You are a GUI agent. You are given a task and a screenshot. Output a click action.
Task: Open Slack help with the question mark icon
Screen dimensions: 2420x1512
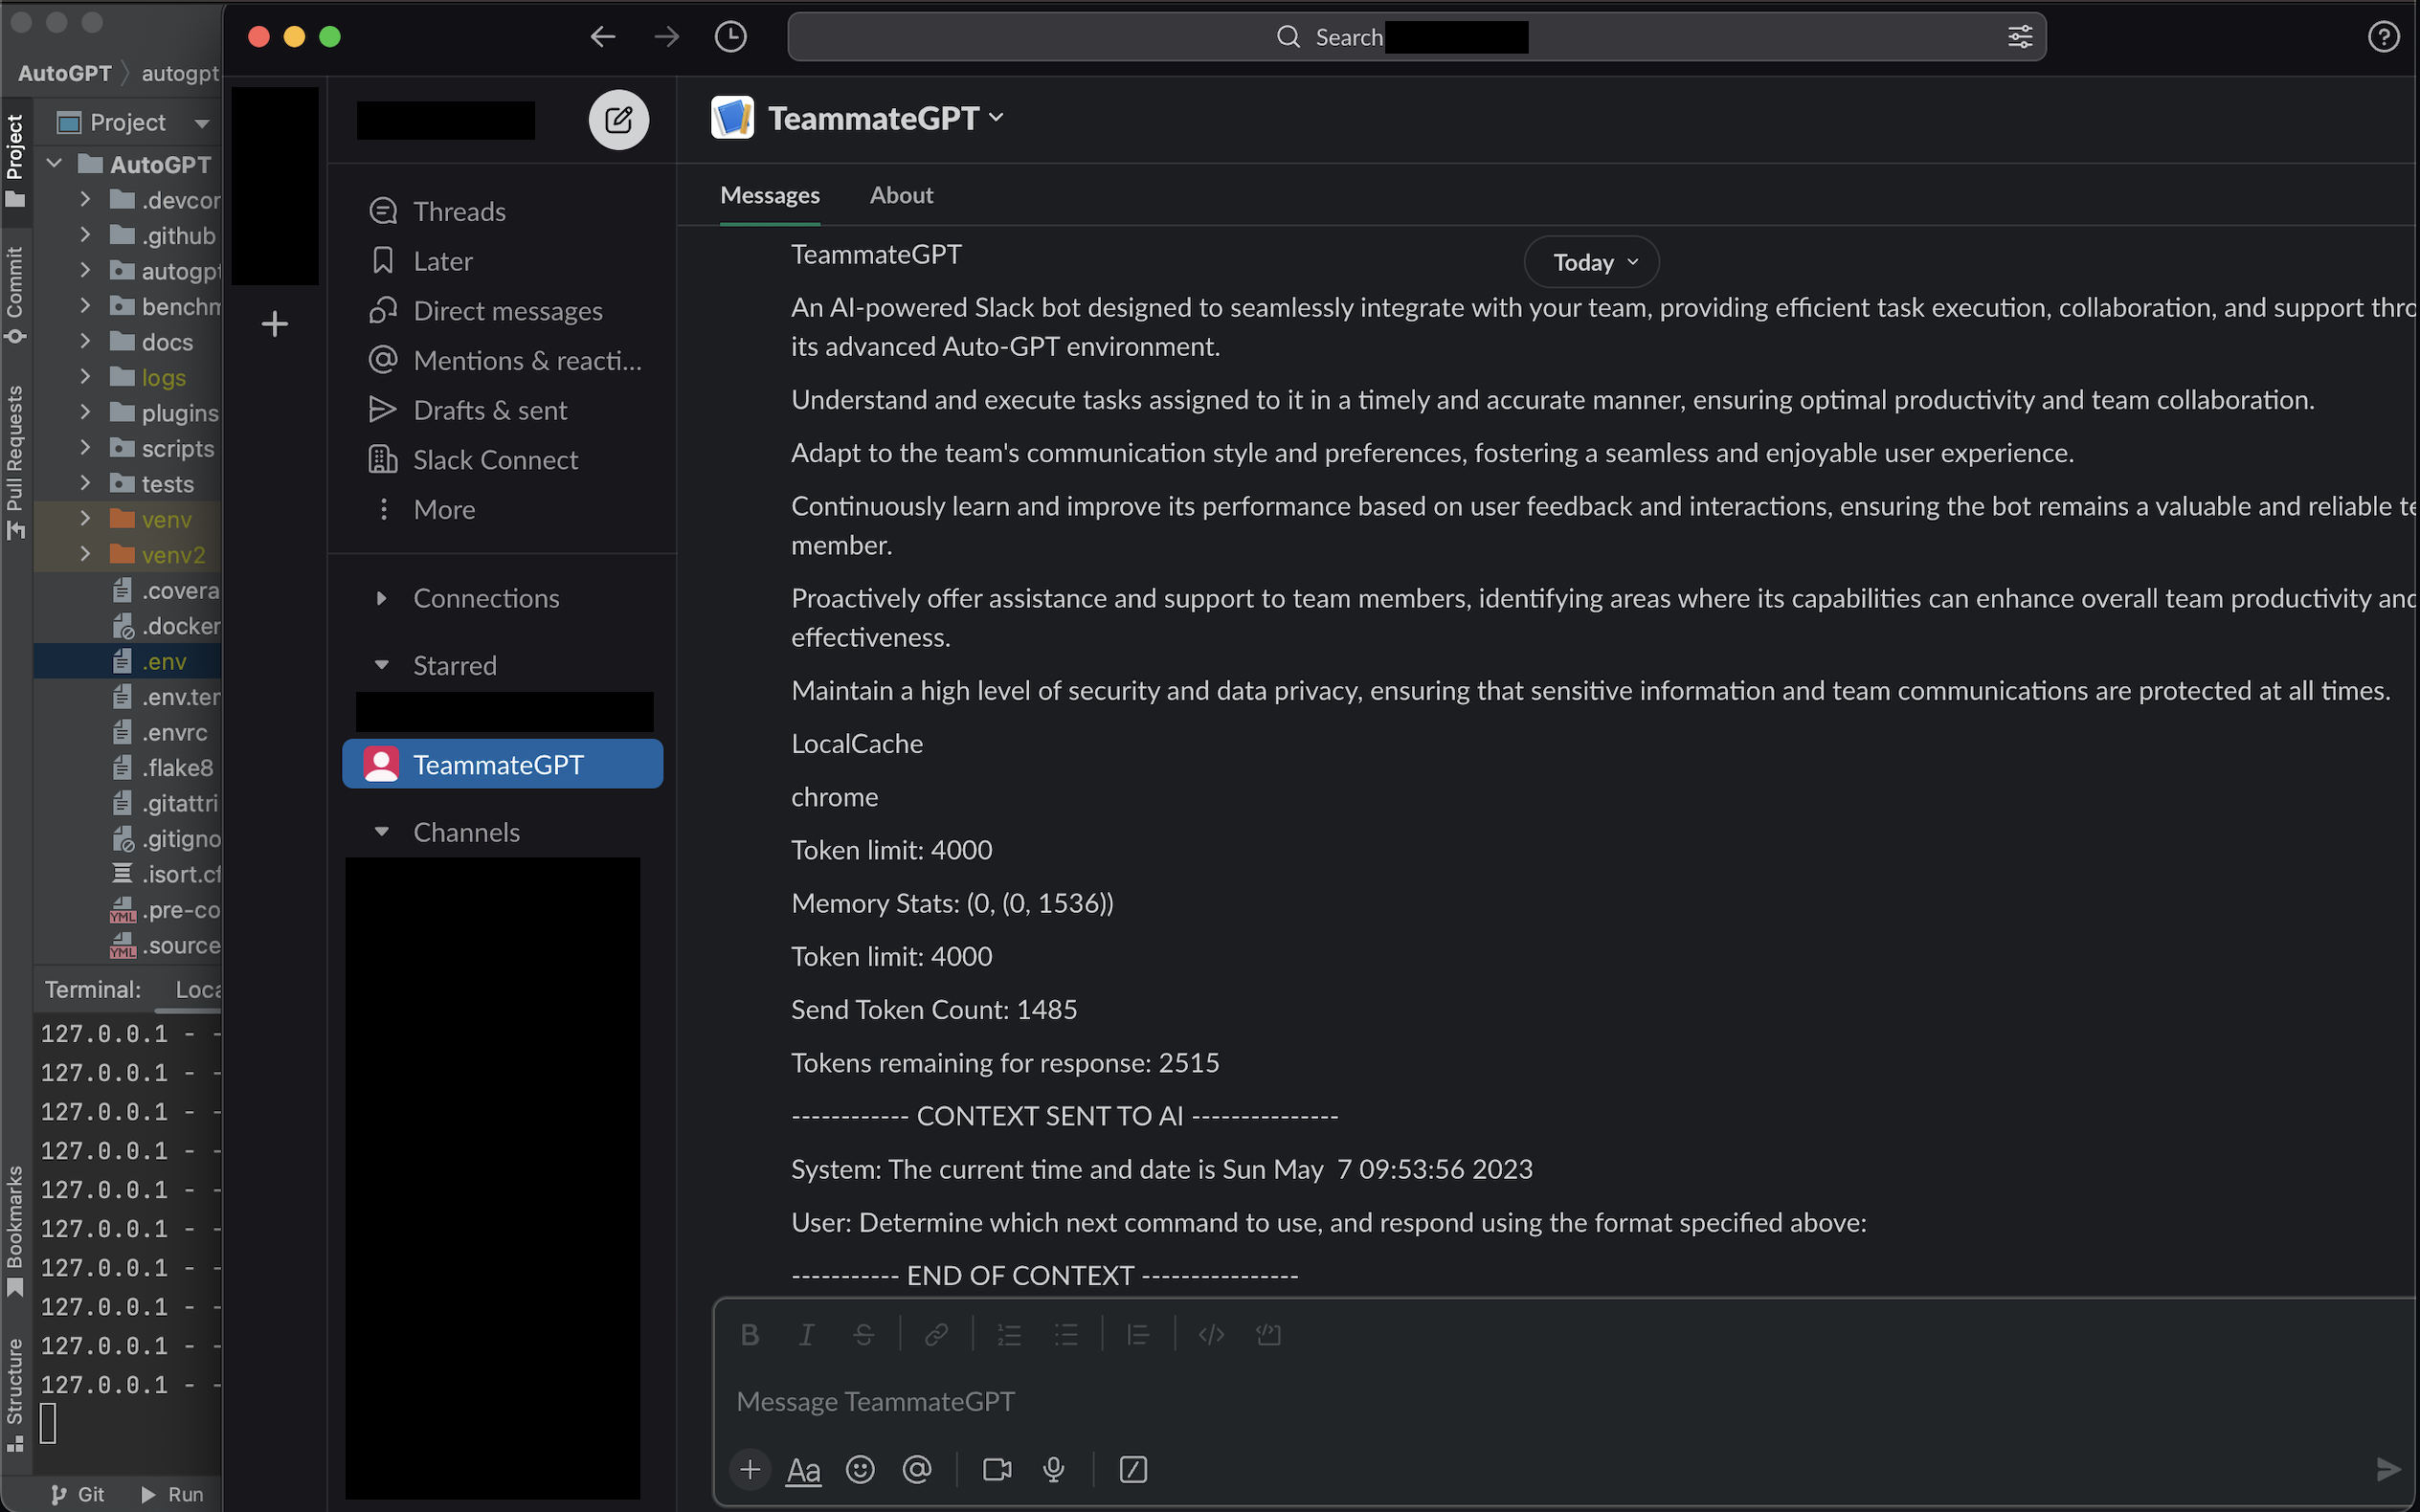pos(2384,36)
